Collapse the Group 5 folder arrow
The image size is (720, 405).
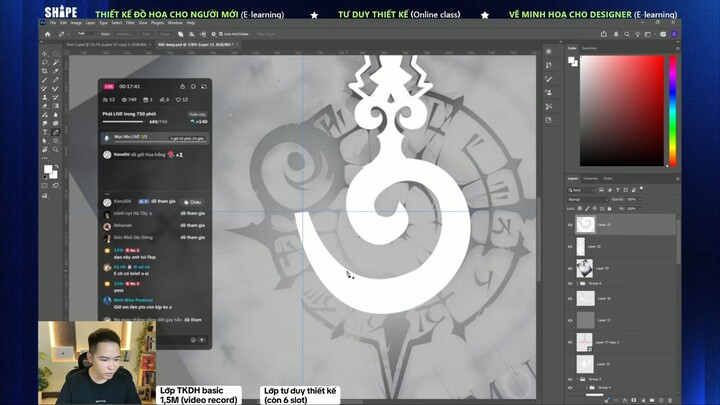tap(578, 379)
